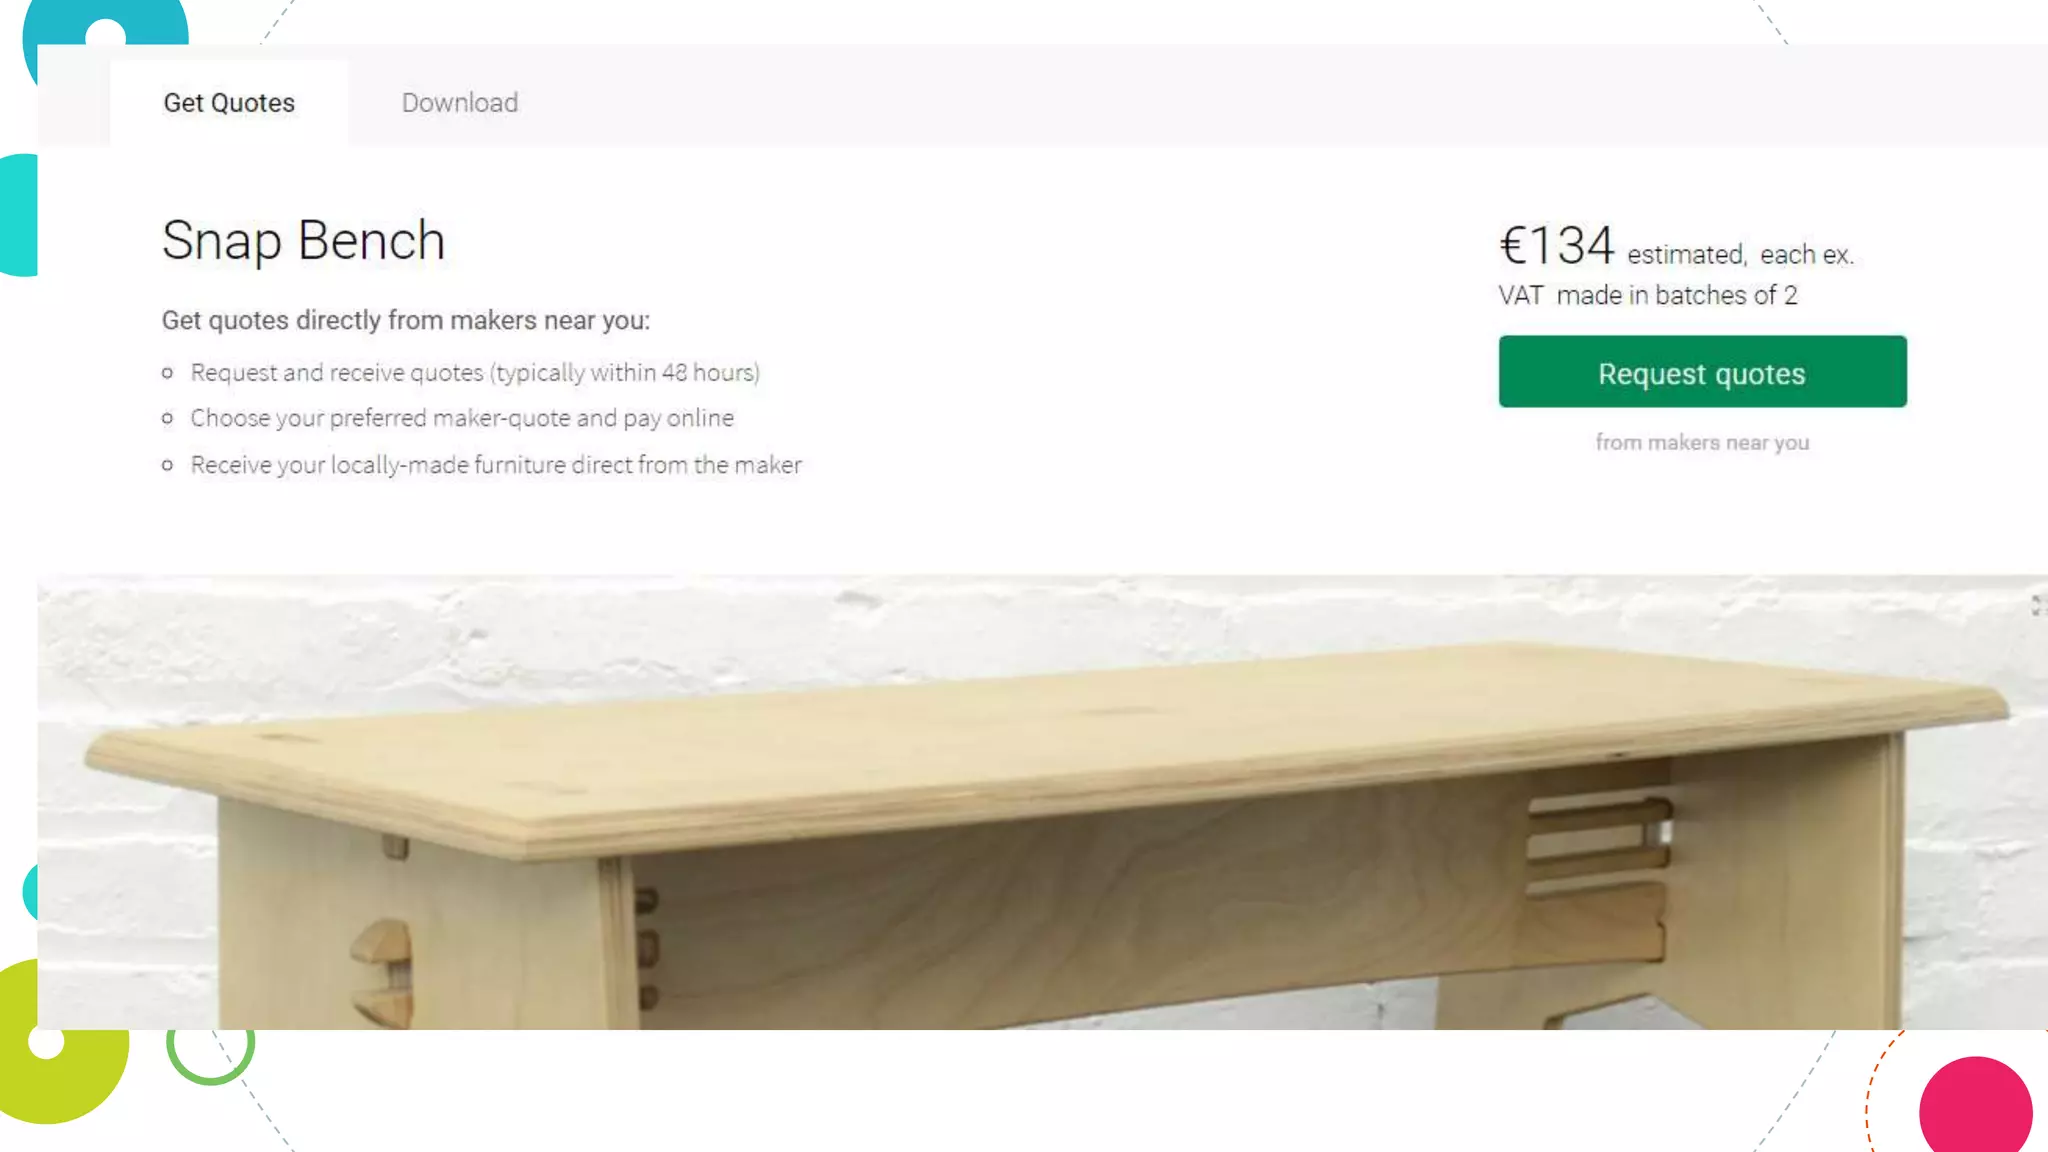Click the 'made in batches of 2' text
Viewport: 2048px width, 1152px height.
click(x=1677, y=295)
